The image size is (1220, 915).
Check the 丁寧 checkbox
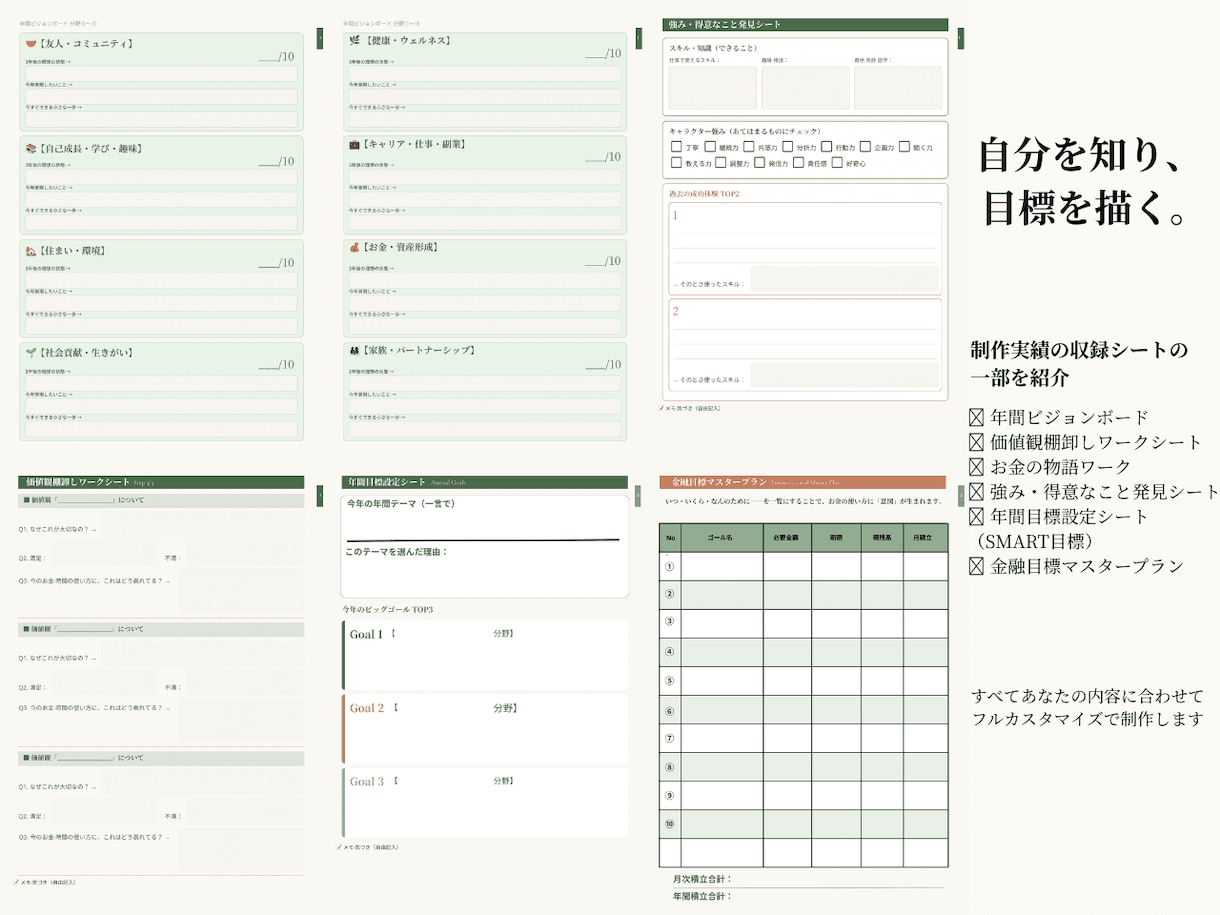click(676, 147)
